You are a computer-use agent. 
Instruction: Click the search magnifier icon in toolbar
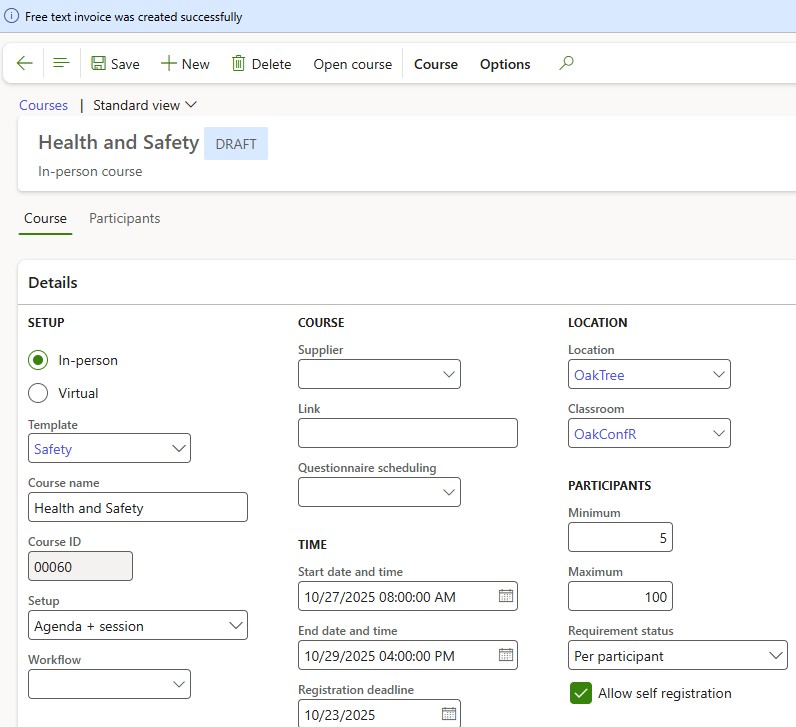coord(567,63)
